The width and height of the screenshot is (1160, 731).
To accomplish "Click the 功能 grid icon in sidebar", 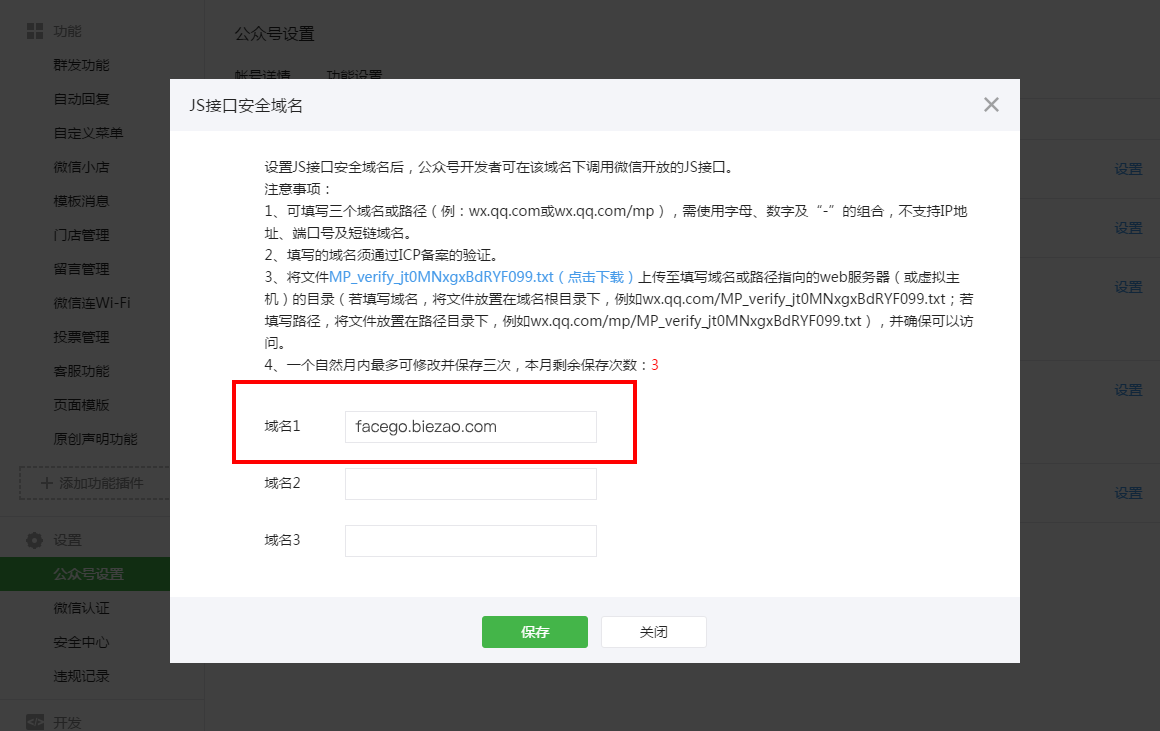I will coord(34,31).
